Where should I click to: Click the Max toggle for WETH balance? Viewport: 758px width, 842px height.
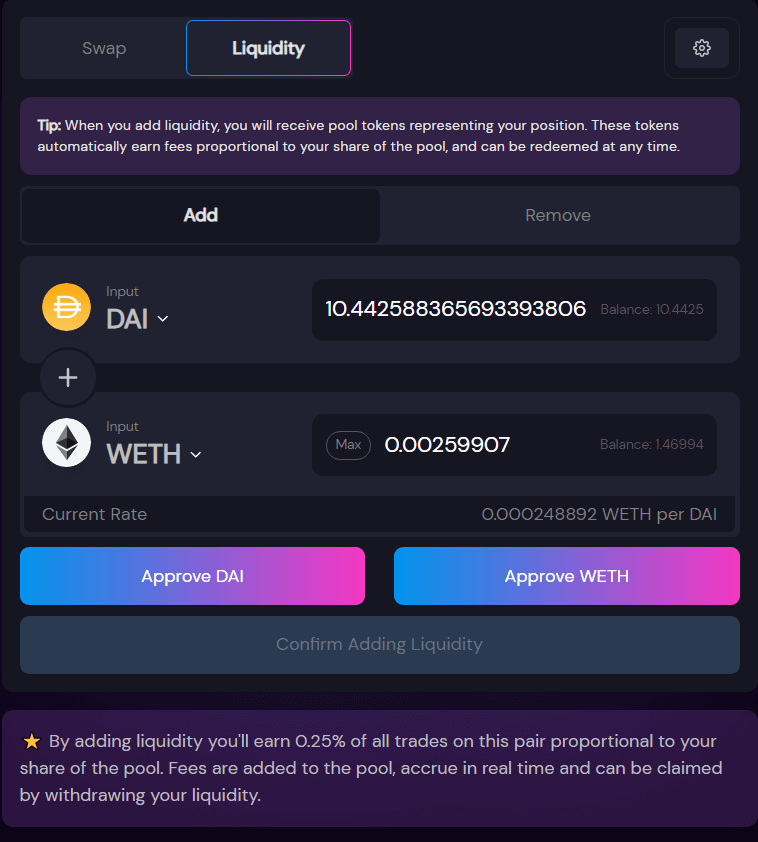348,445
